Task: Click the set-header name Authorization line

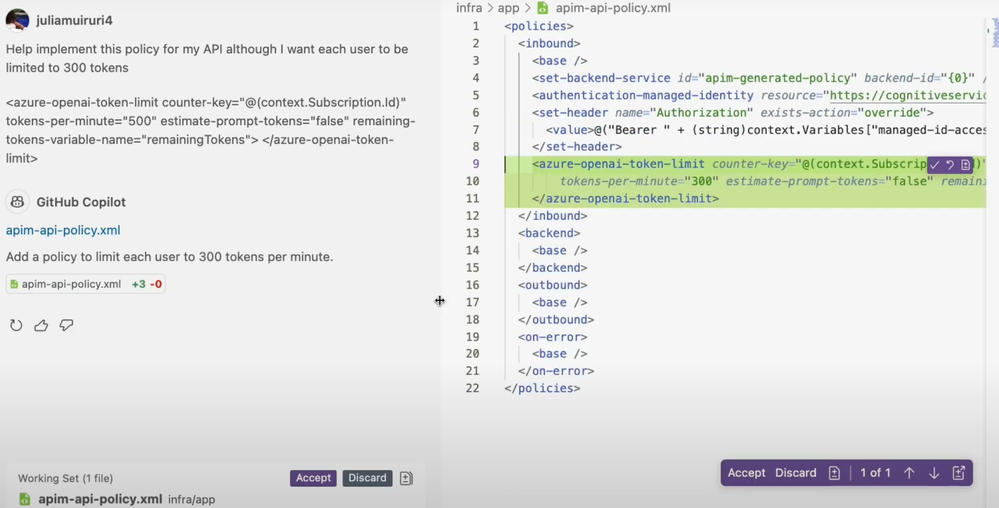Action: 733,112
